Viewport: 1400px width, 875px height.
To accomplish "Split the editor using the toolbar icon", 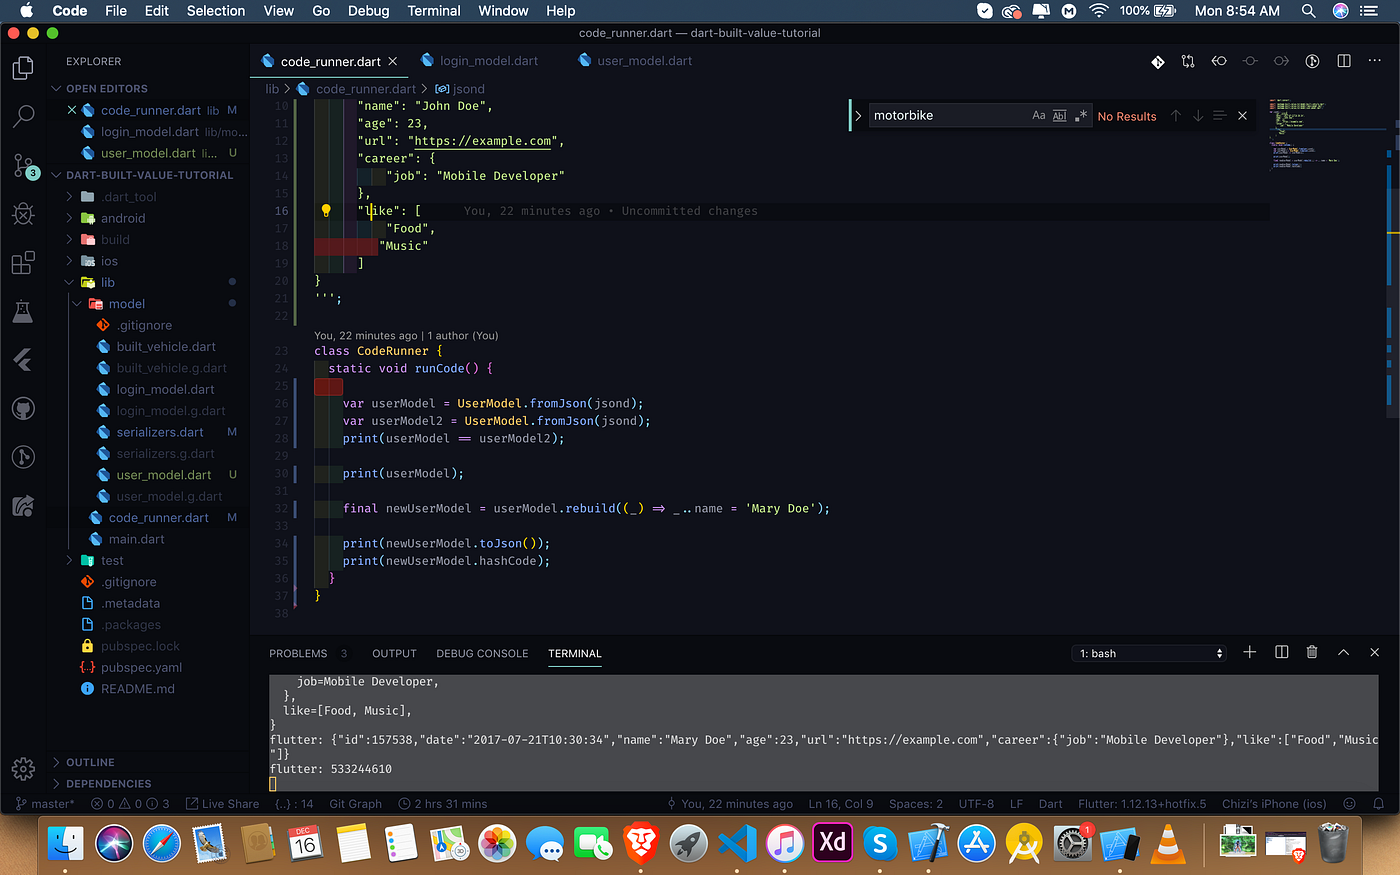I will [1343, 61].
